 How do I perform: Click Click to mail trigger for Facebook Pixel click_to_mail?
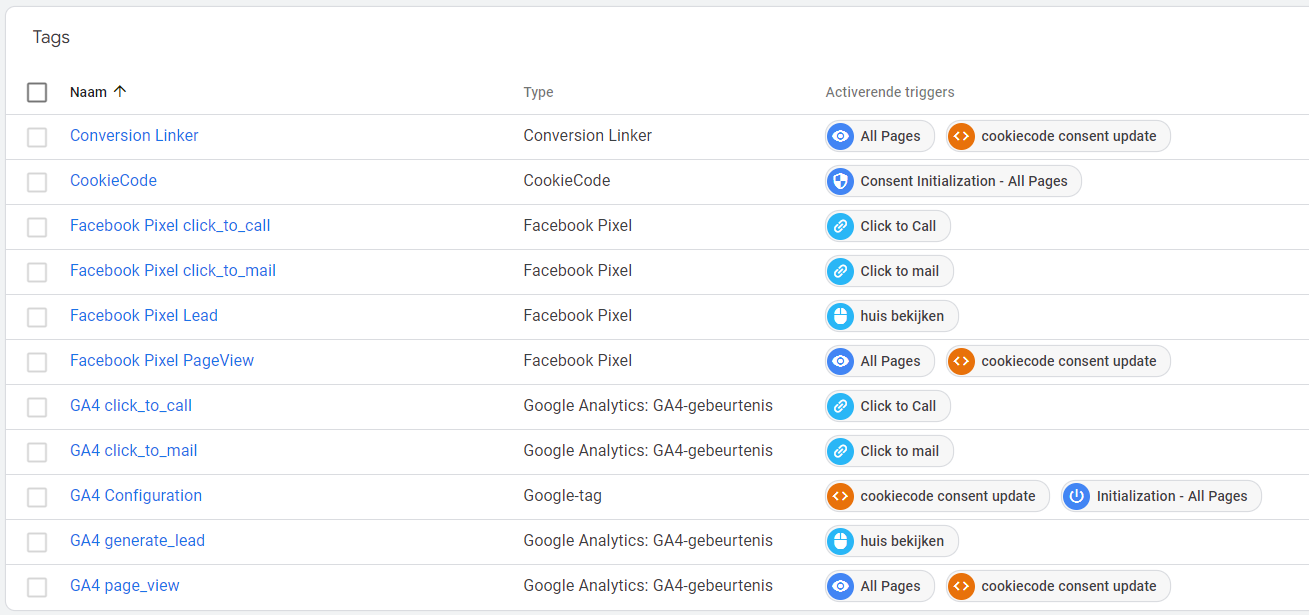[889, 271]
